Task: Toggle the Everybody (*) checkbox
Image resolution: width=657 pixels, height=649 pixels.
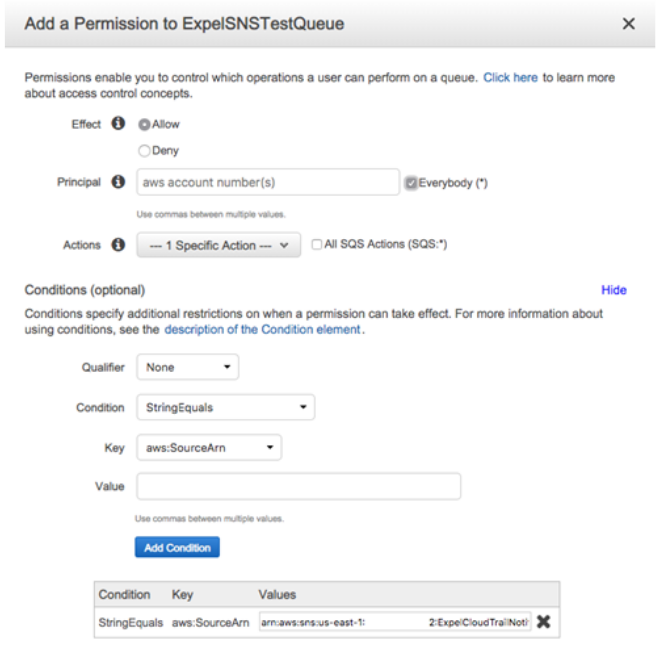Action: point(411,183)
